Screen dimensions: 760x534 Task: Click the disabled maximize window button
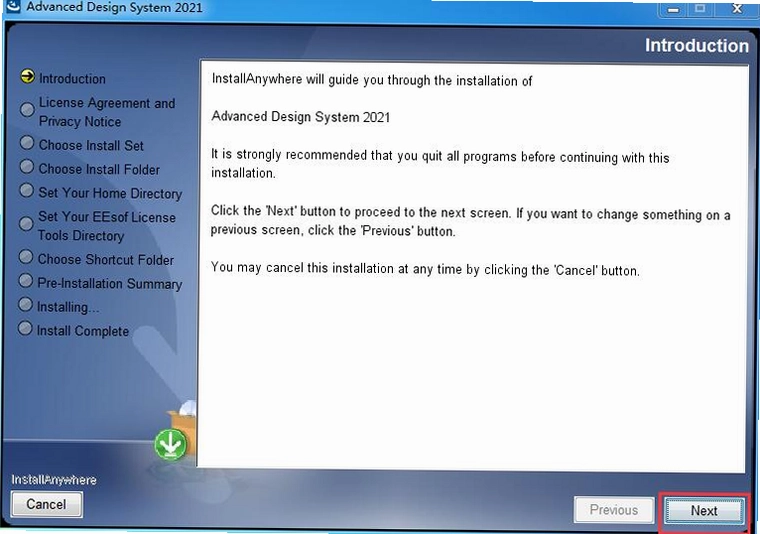click(700, 8)
